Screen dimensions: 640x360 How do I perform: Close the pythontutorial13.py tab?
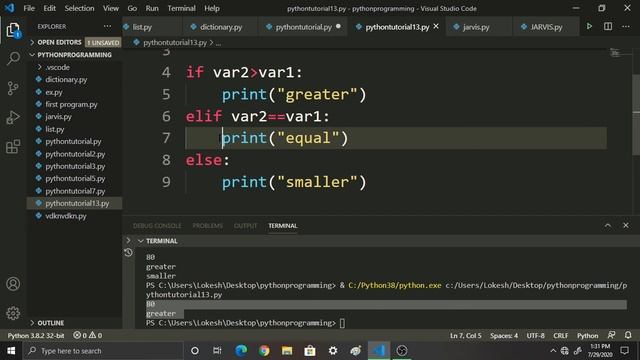click(x=436, y=27)
